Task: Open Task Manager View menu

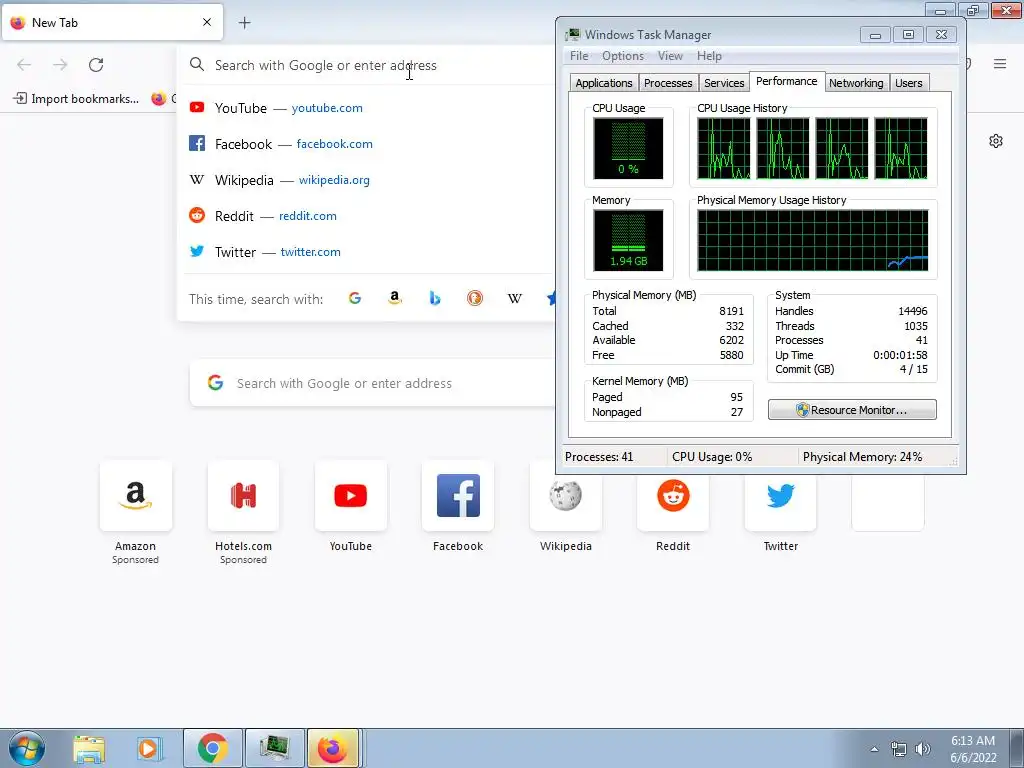Action: [670, 56]
